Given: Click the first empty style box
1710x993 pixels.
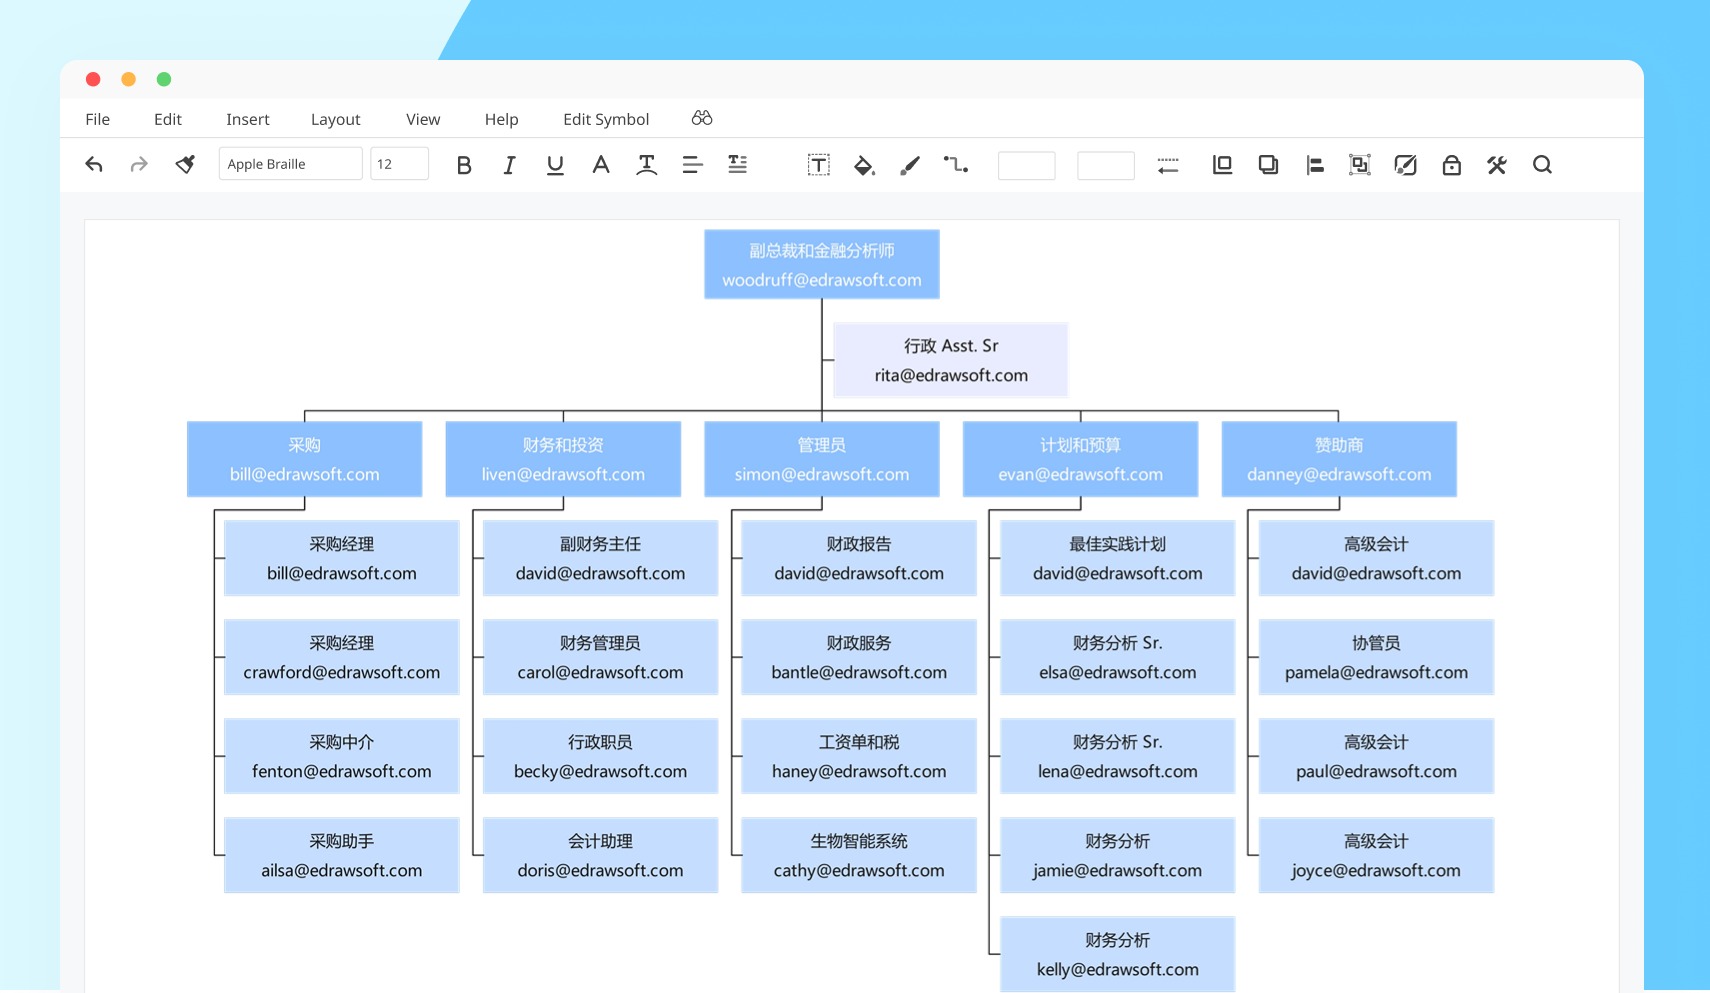Looking at the screenshot, I should coord(1027,165).
